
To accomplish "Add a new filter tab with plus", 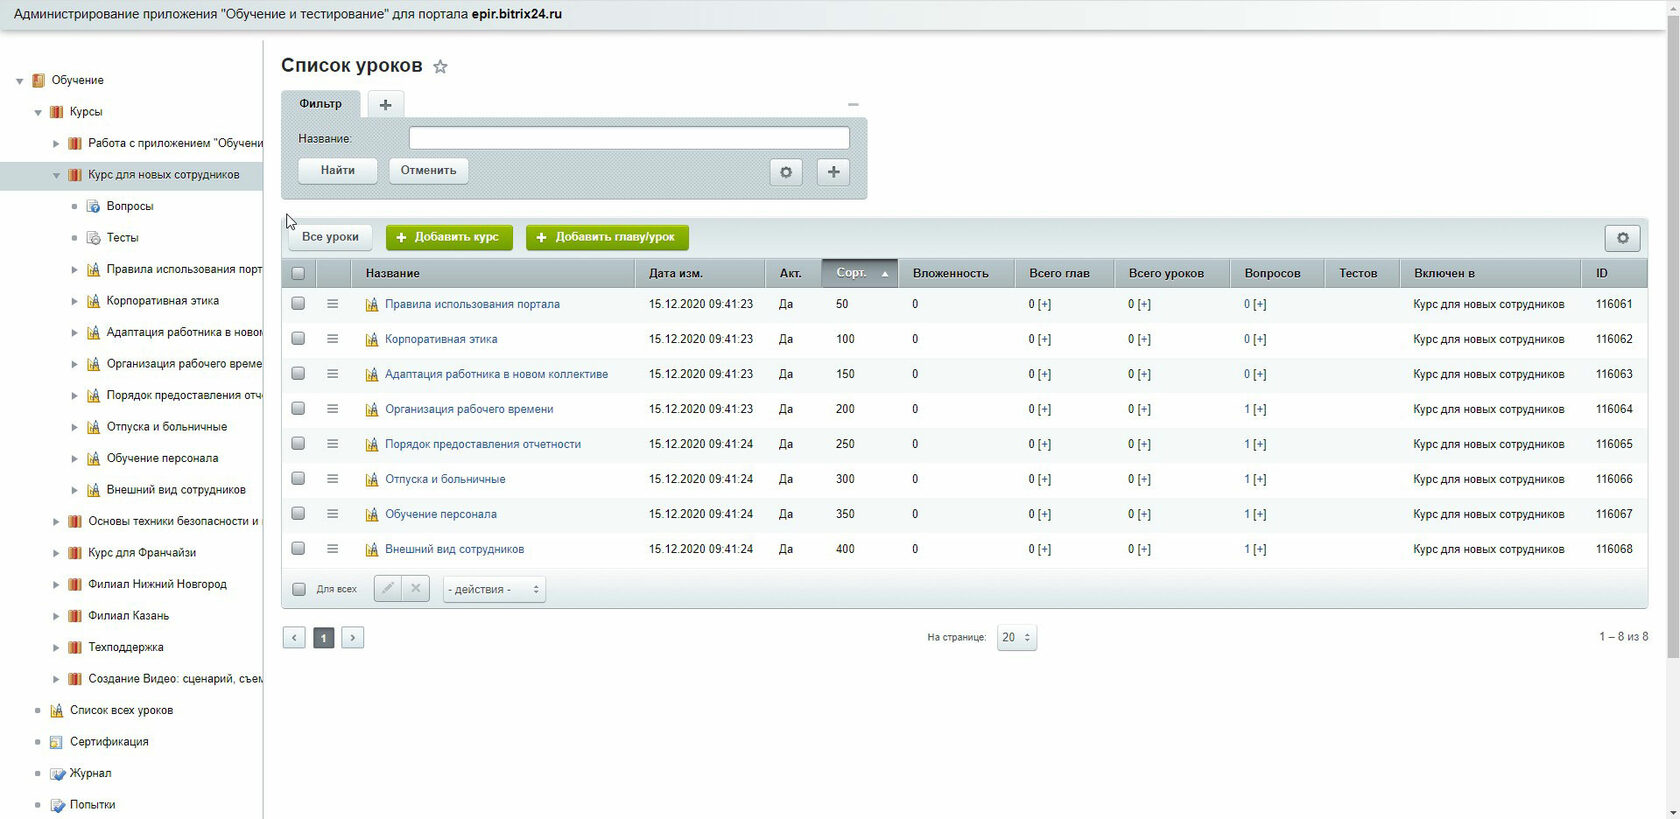I will pos(385,104).
